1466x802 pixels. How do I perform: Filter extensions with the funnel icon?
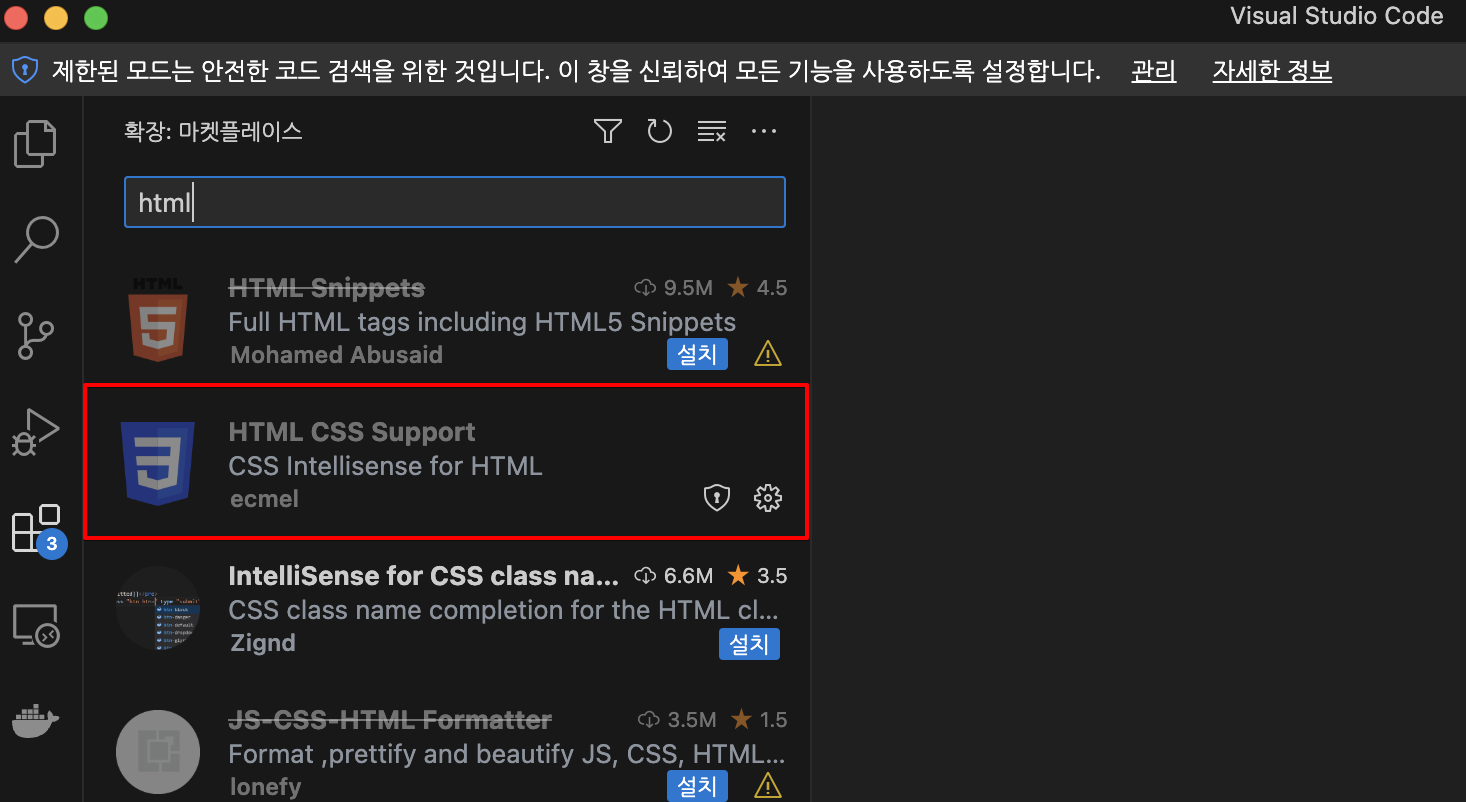pos(608,131)
